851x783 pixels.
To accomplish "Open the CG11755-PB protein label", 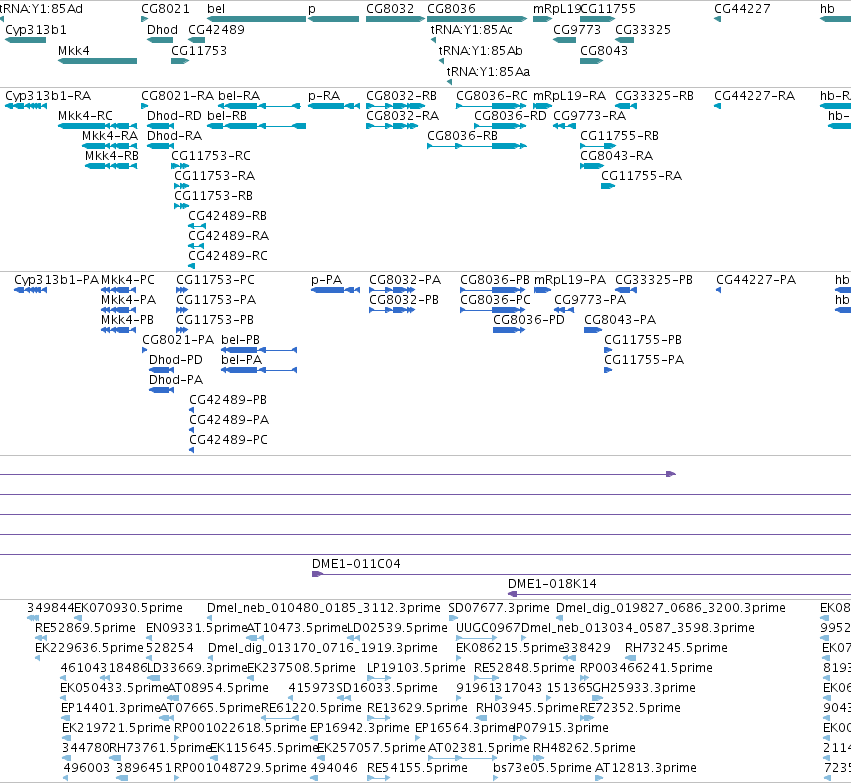I will click(643, 340).
